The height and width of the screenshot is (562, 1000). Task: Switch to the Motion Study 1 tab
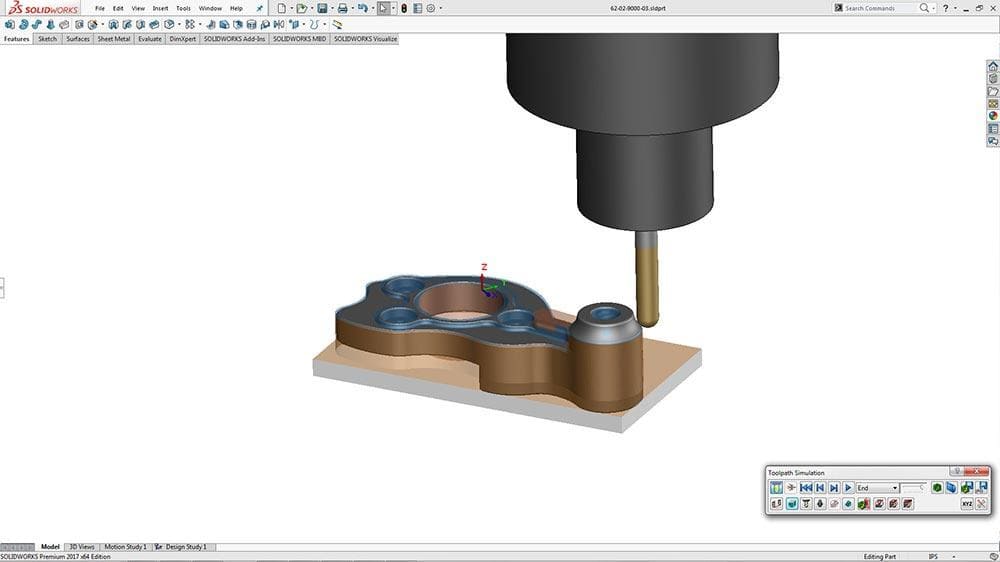[x=125, y=547]
